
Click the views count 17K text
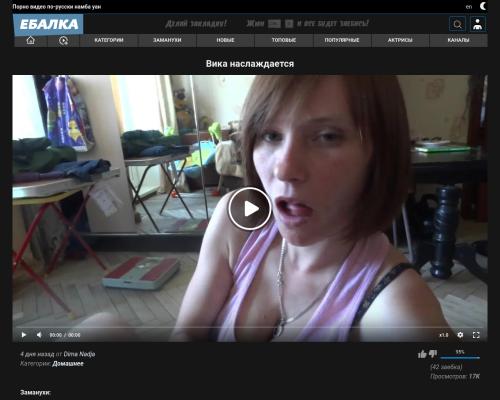[455, 376]
